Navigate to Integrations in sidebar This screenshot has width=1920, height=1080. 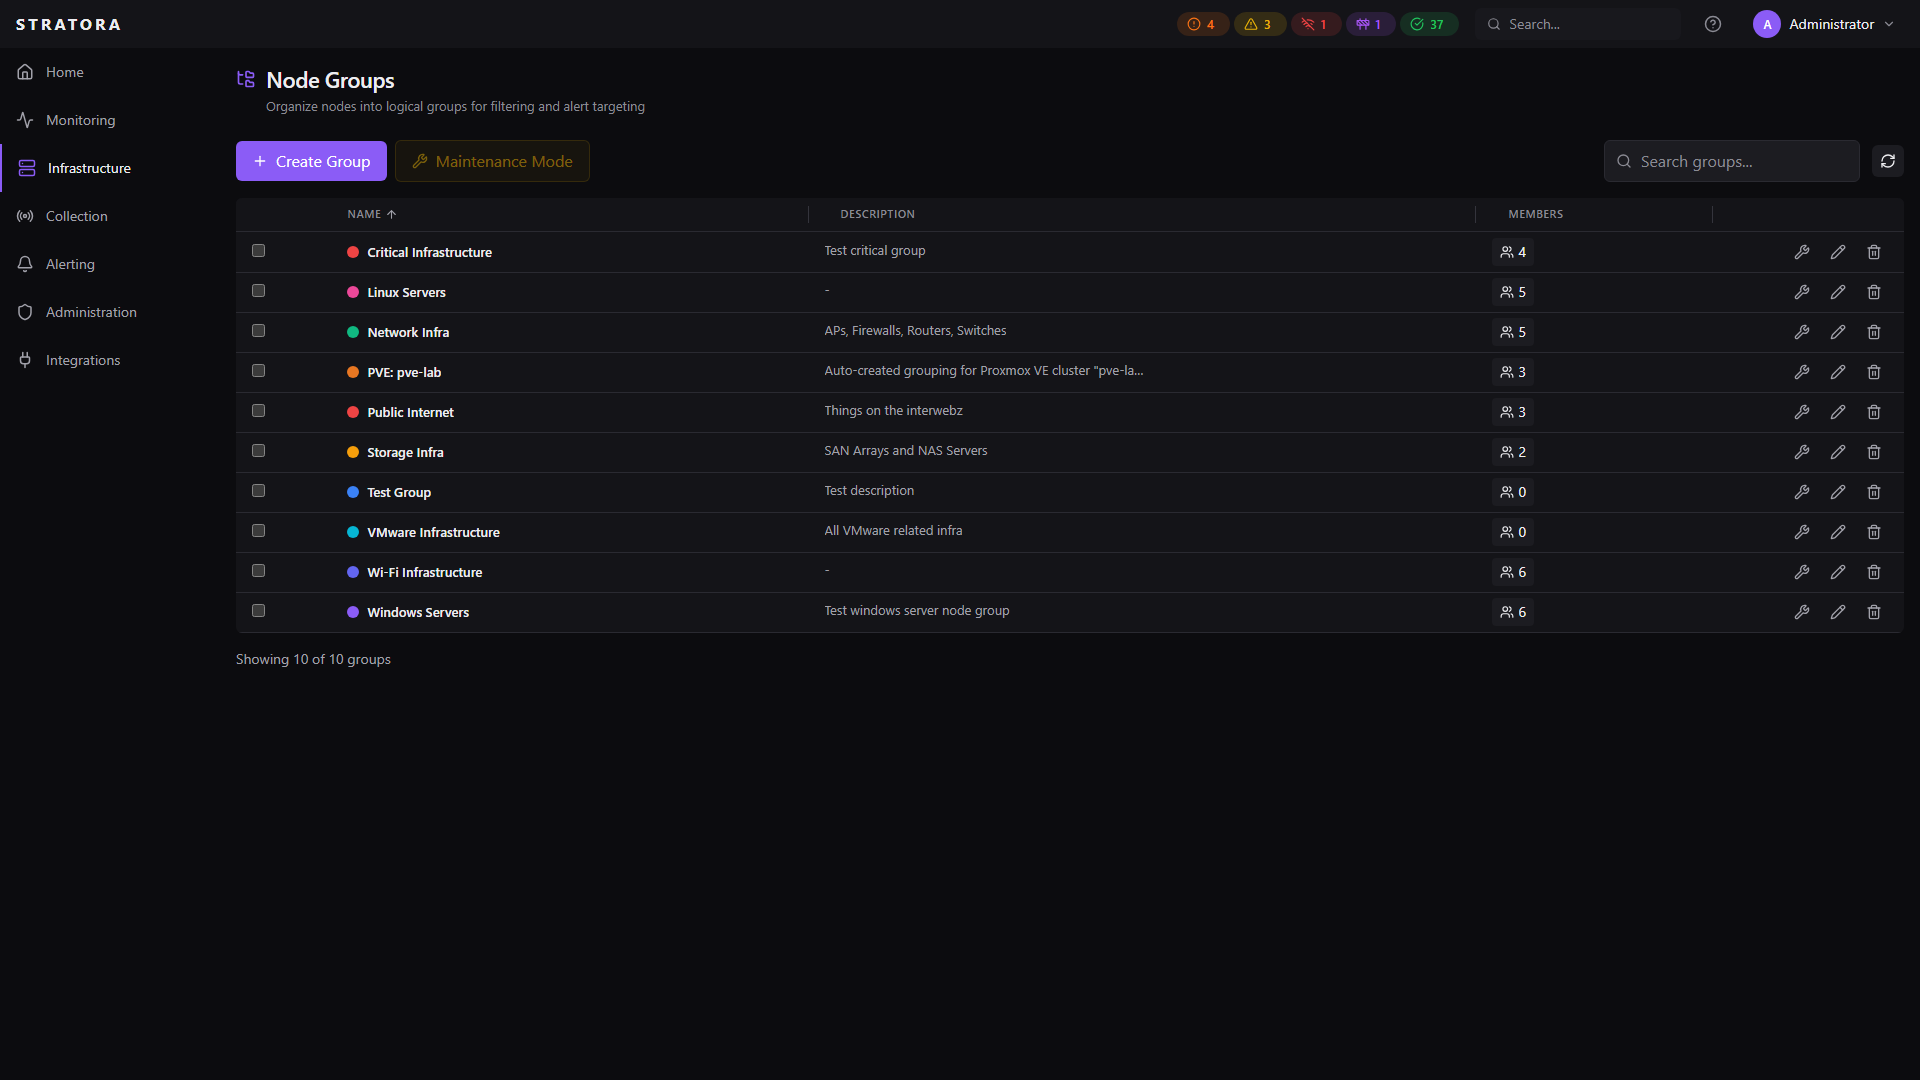tap(110, 360)
